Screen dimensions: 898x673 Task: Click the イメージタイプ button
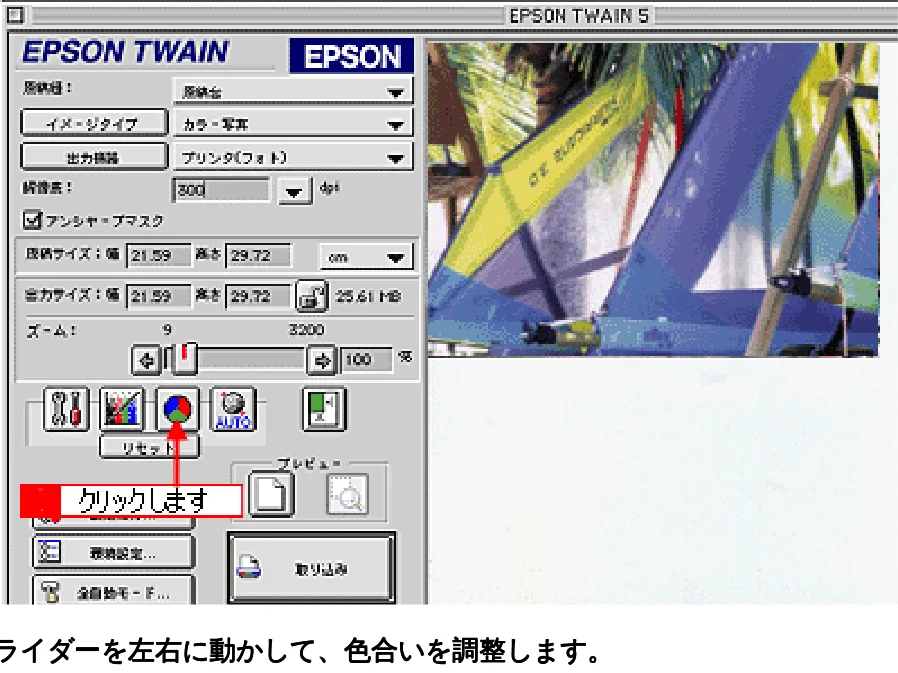tap(94, 124)
